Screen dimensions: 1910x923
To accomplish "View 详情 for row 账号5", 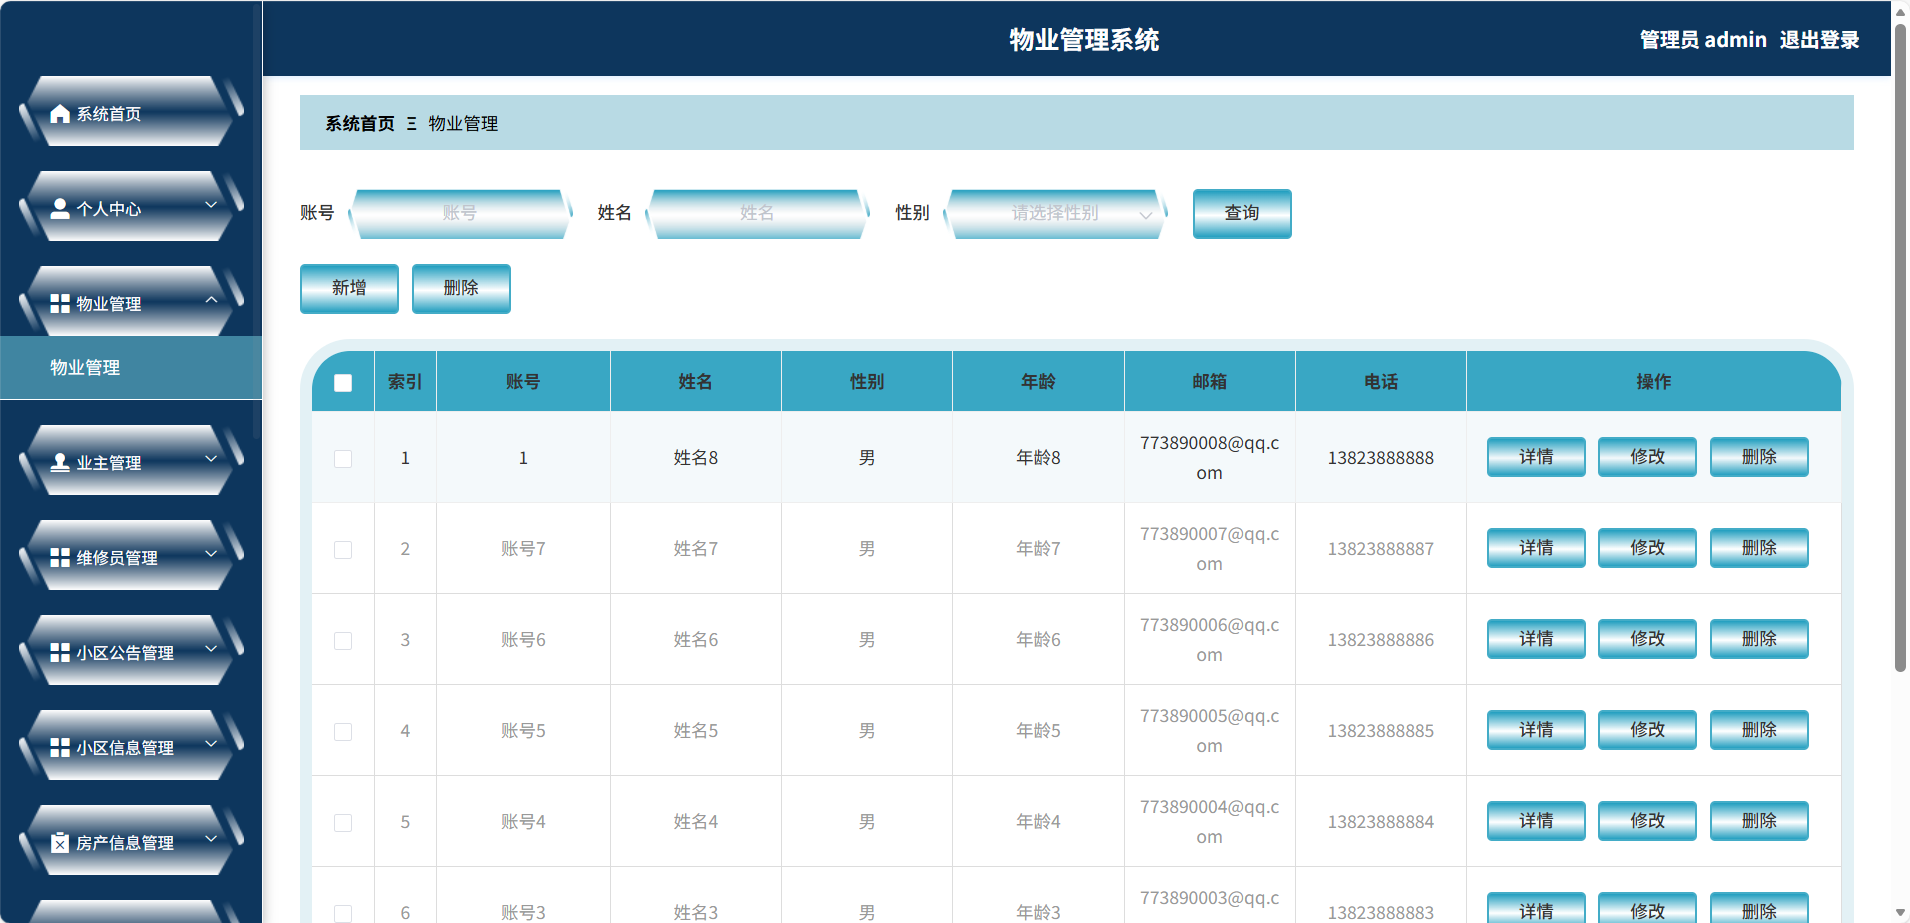I will tap(1536, 730).
